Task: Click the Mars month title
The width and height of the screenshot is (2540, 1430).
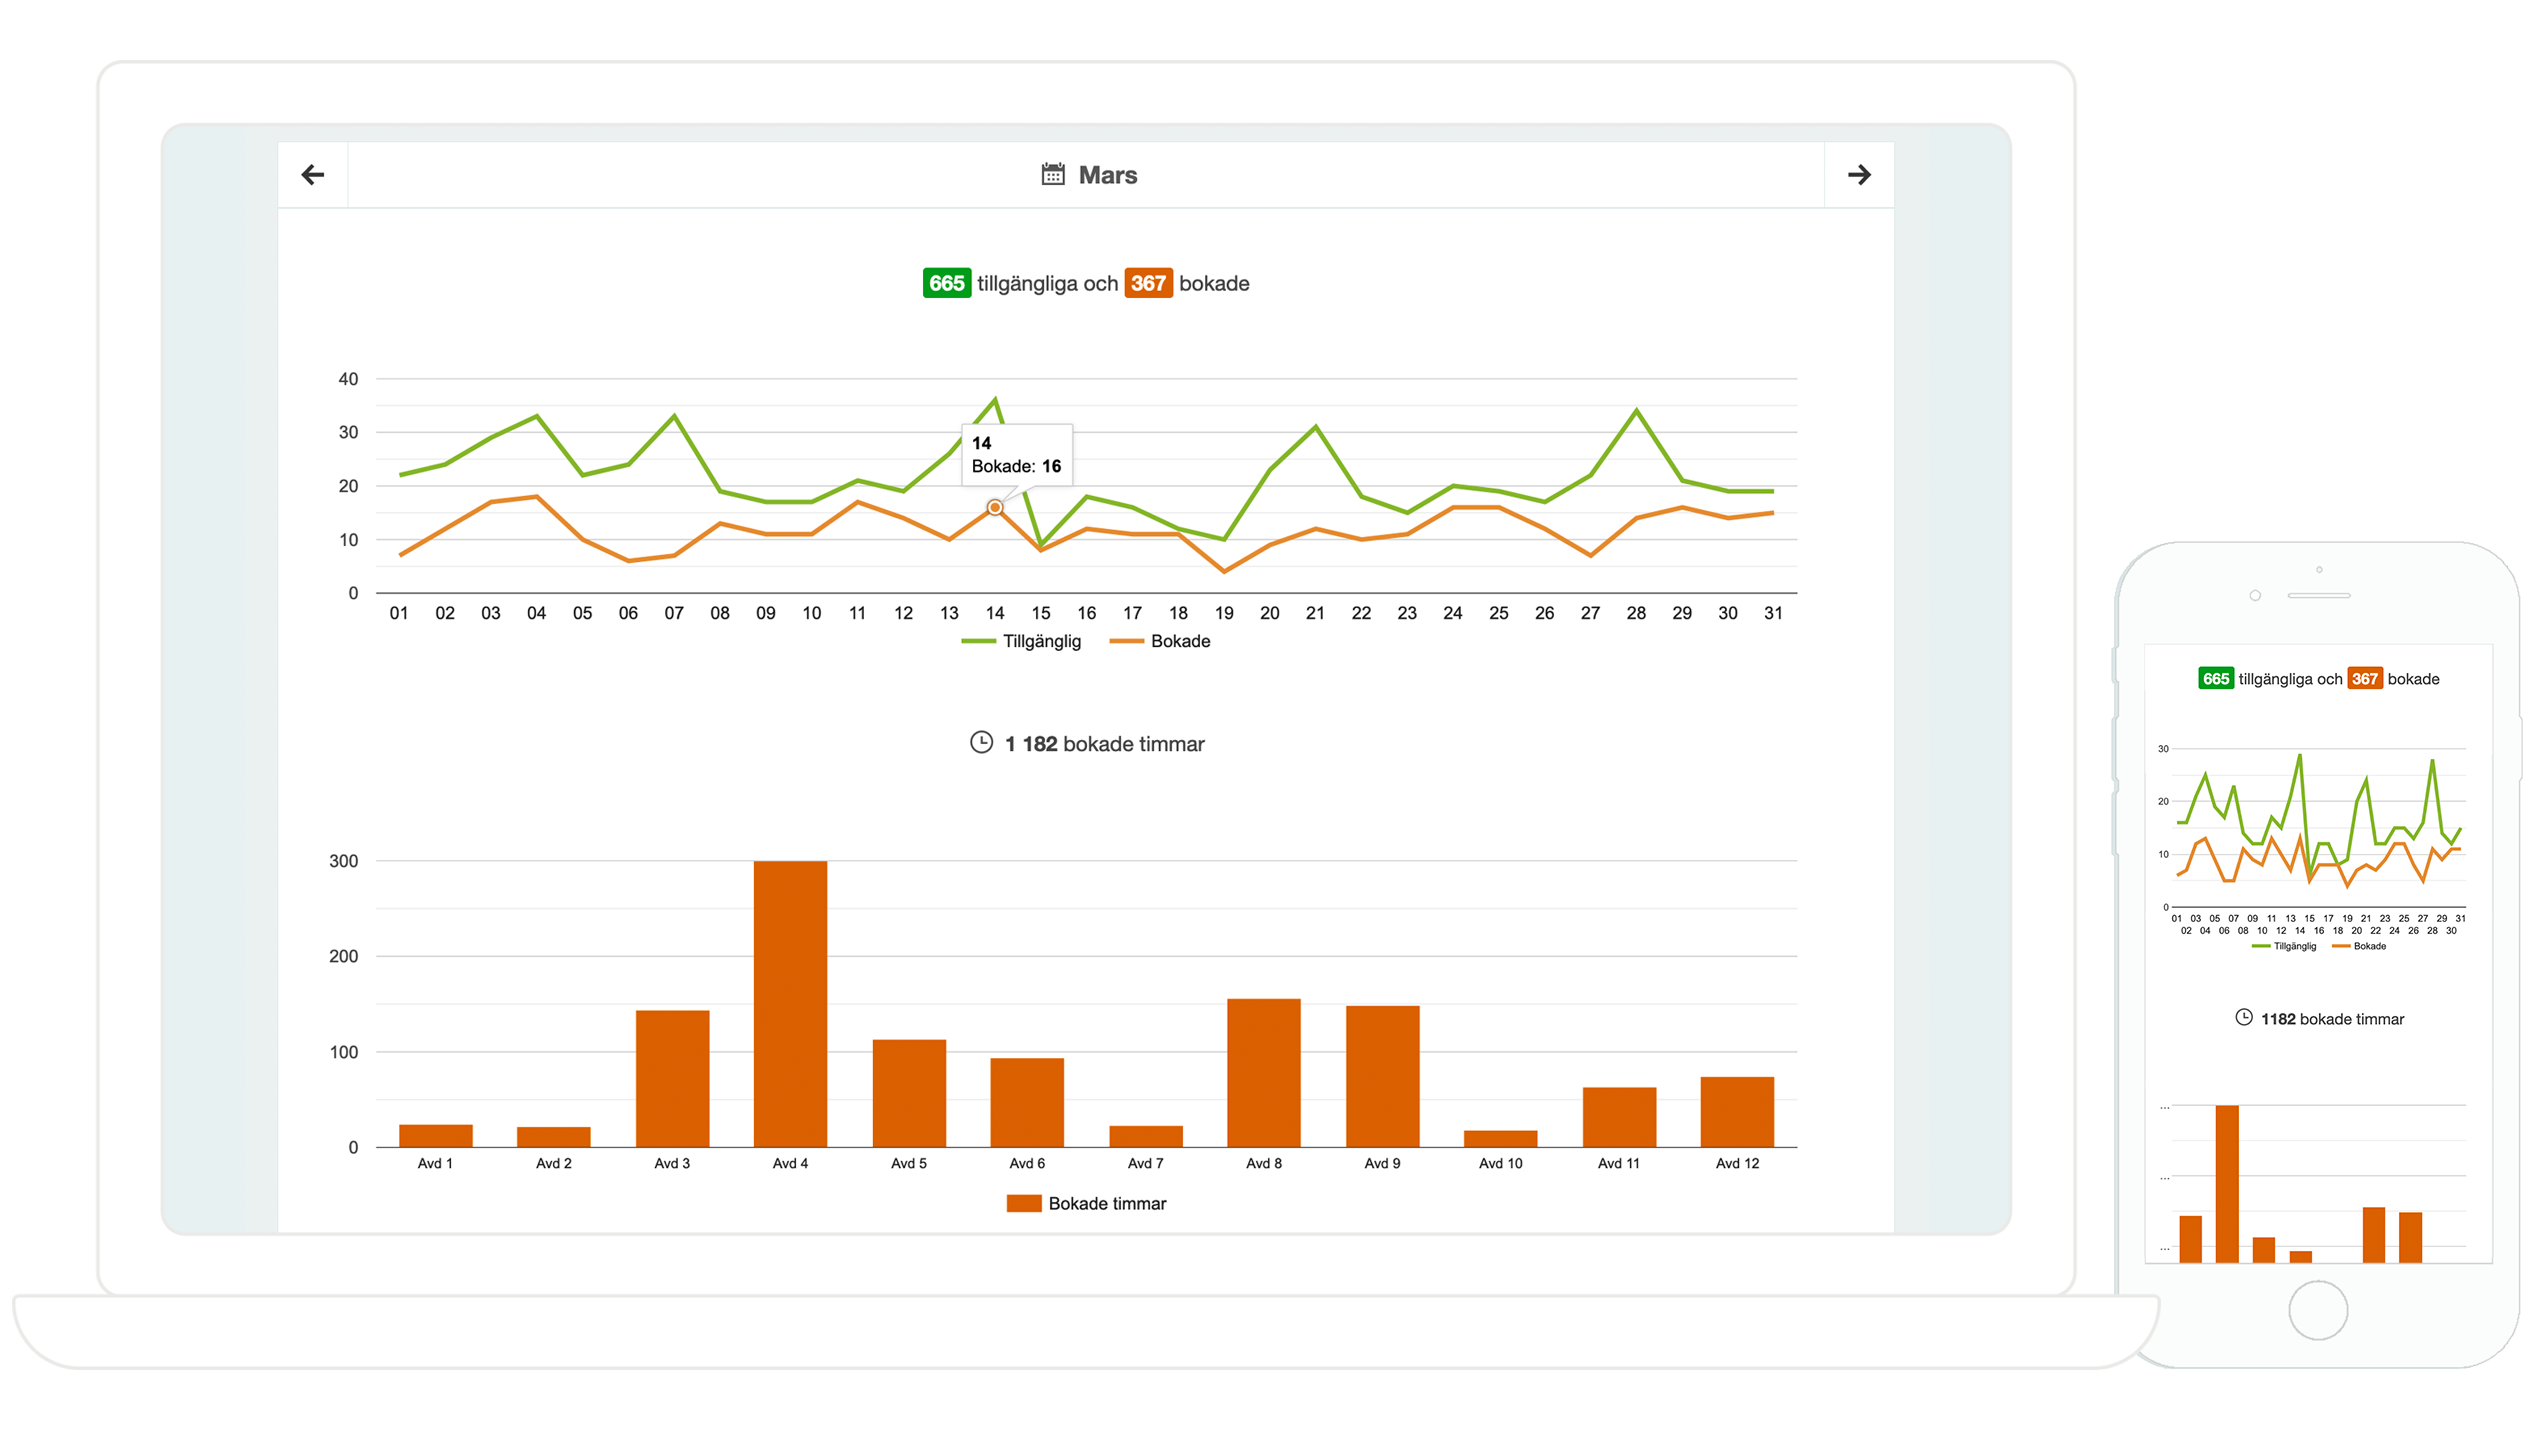Action: 1108,175
